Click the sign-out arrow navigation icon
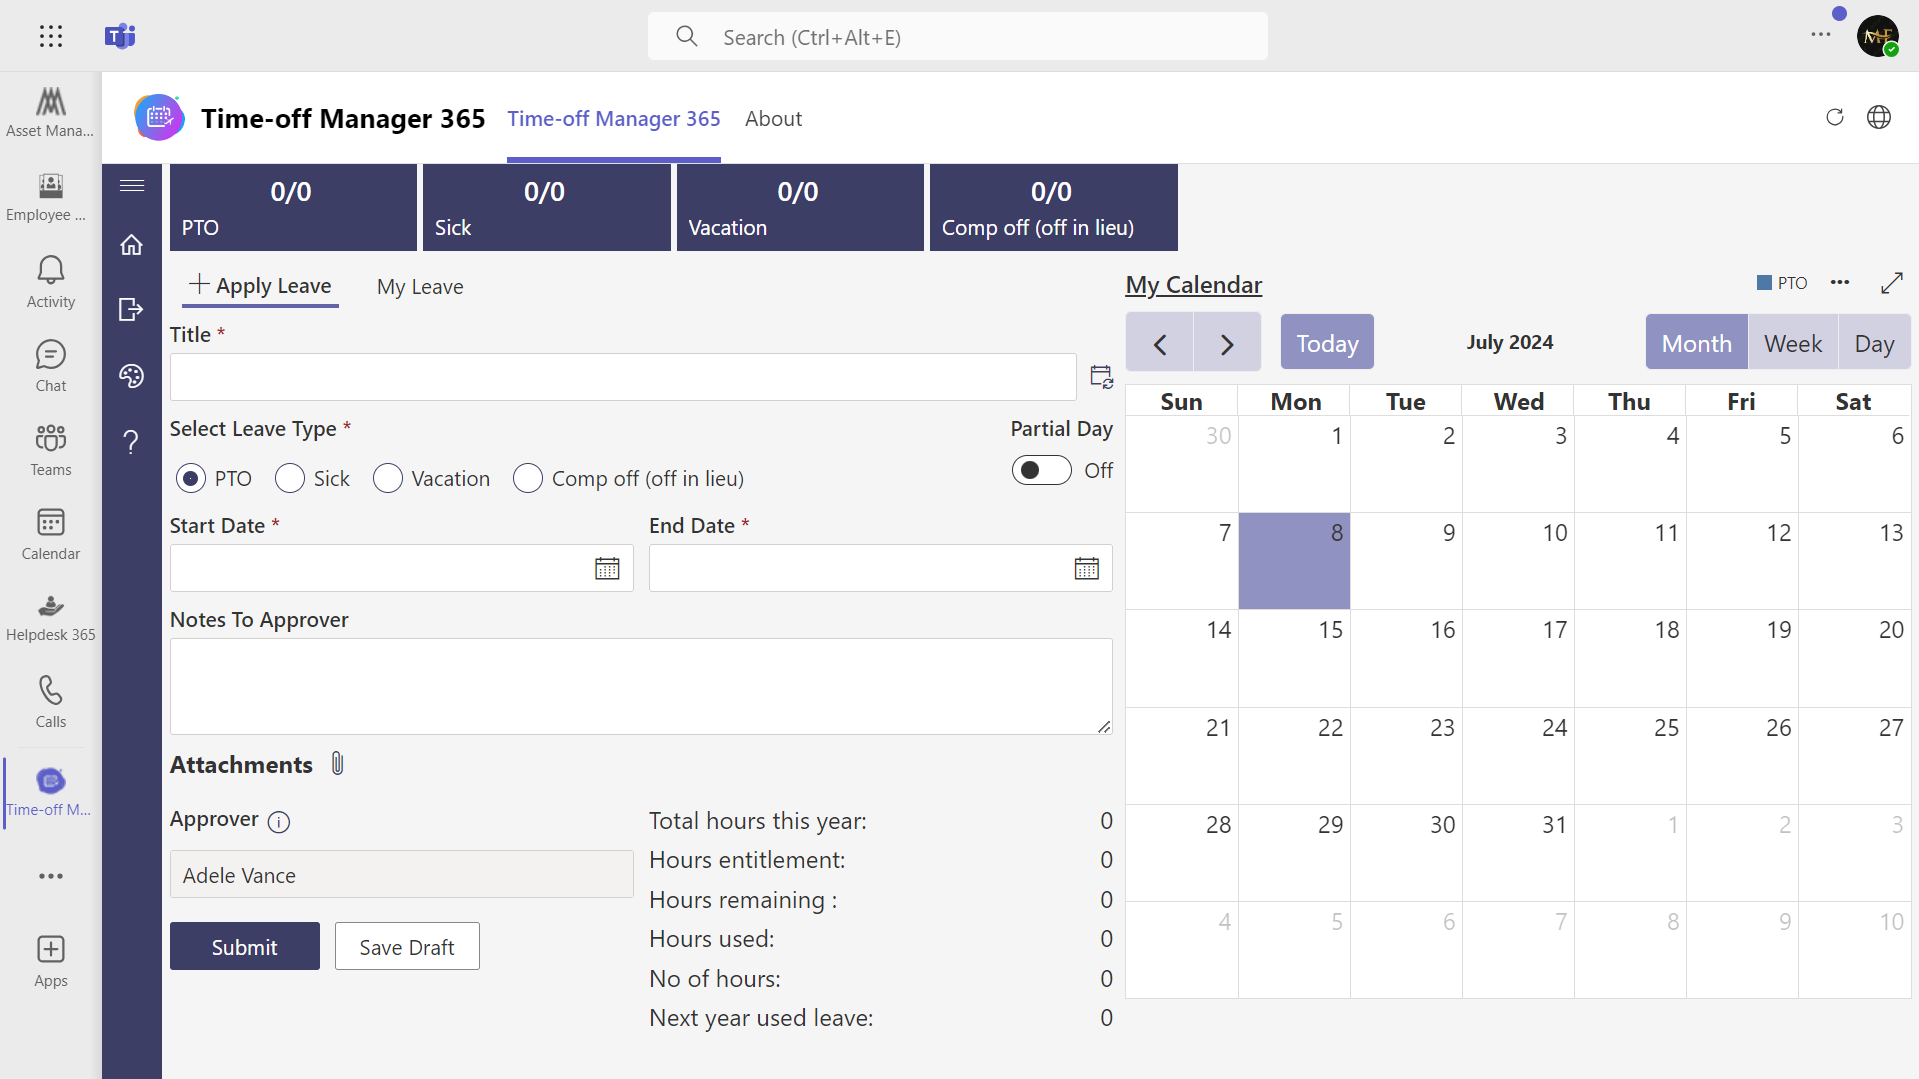Viewport: 1919px width, 1079px height. coord(132,310)
